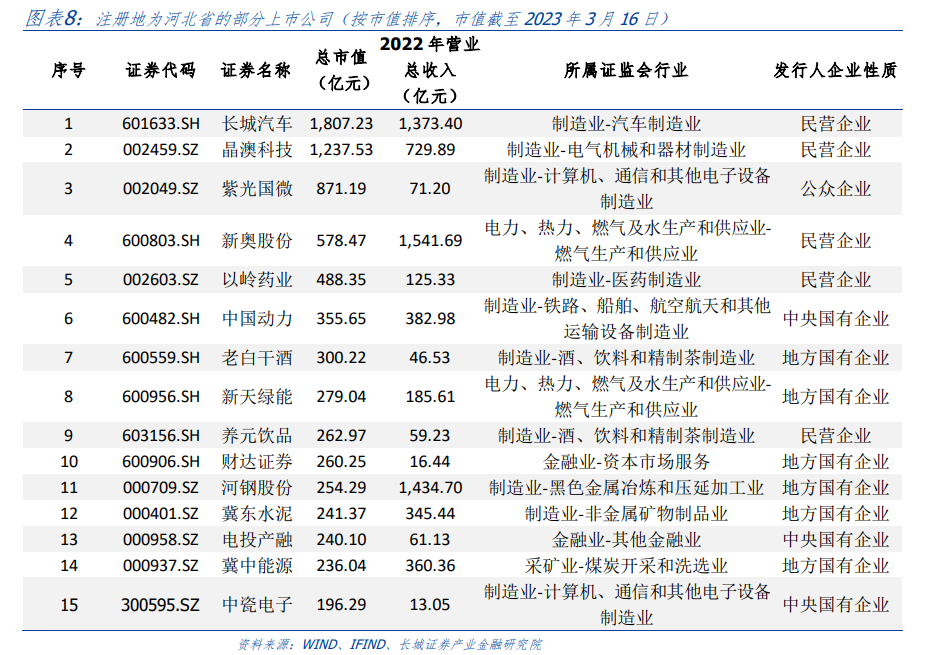
Task: Click the 发行人企业性质 column header
Action: click(835, 70)
